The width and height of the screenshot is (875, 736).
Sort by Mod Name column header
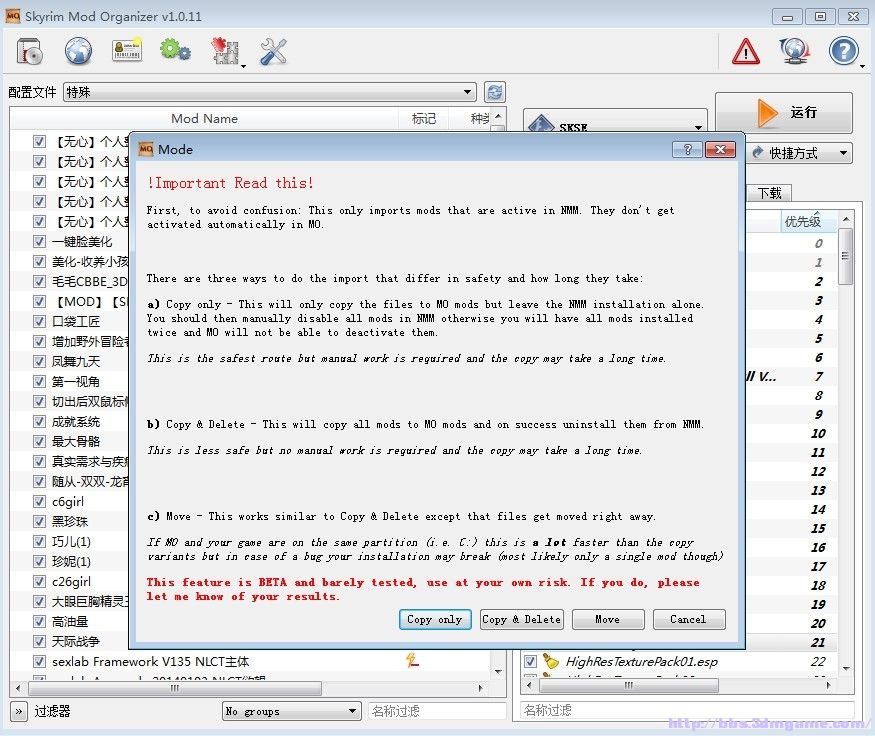pos(204,118)
